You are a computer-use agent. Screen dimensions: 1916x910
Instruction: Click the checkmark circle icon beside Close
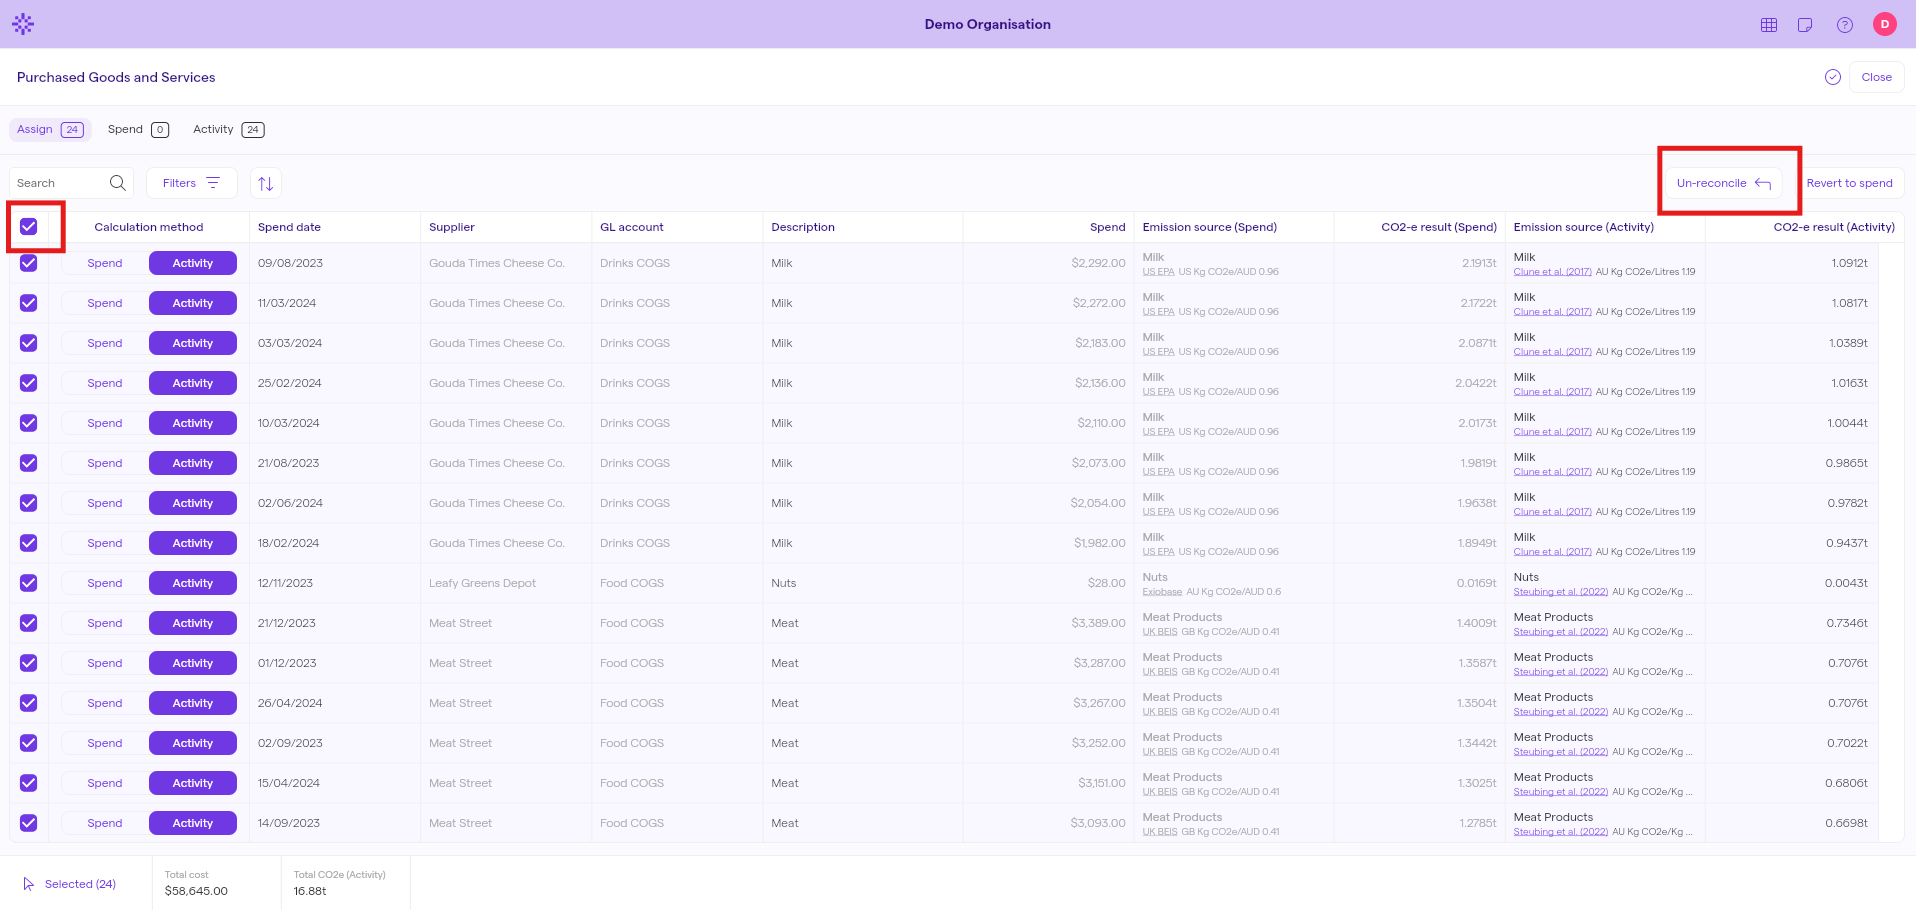pos(1833,77)
